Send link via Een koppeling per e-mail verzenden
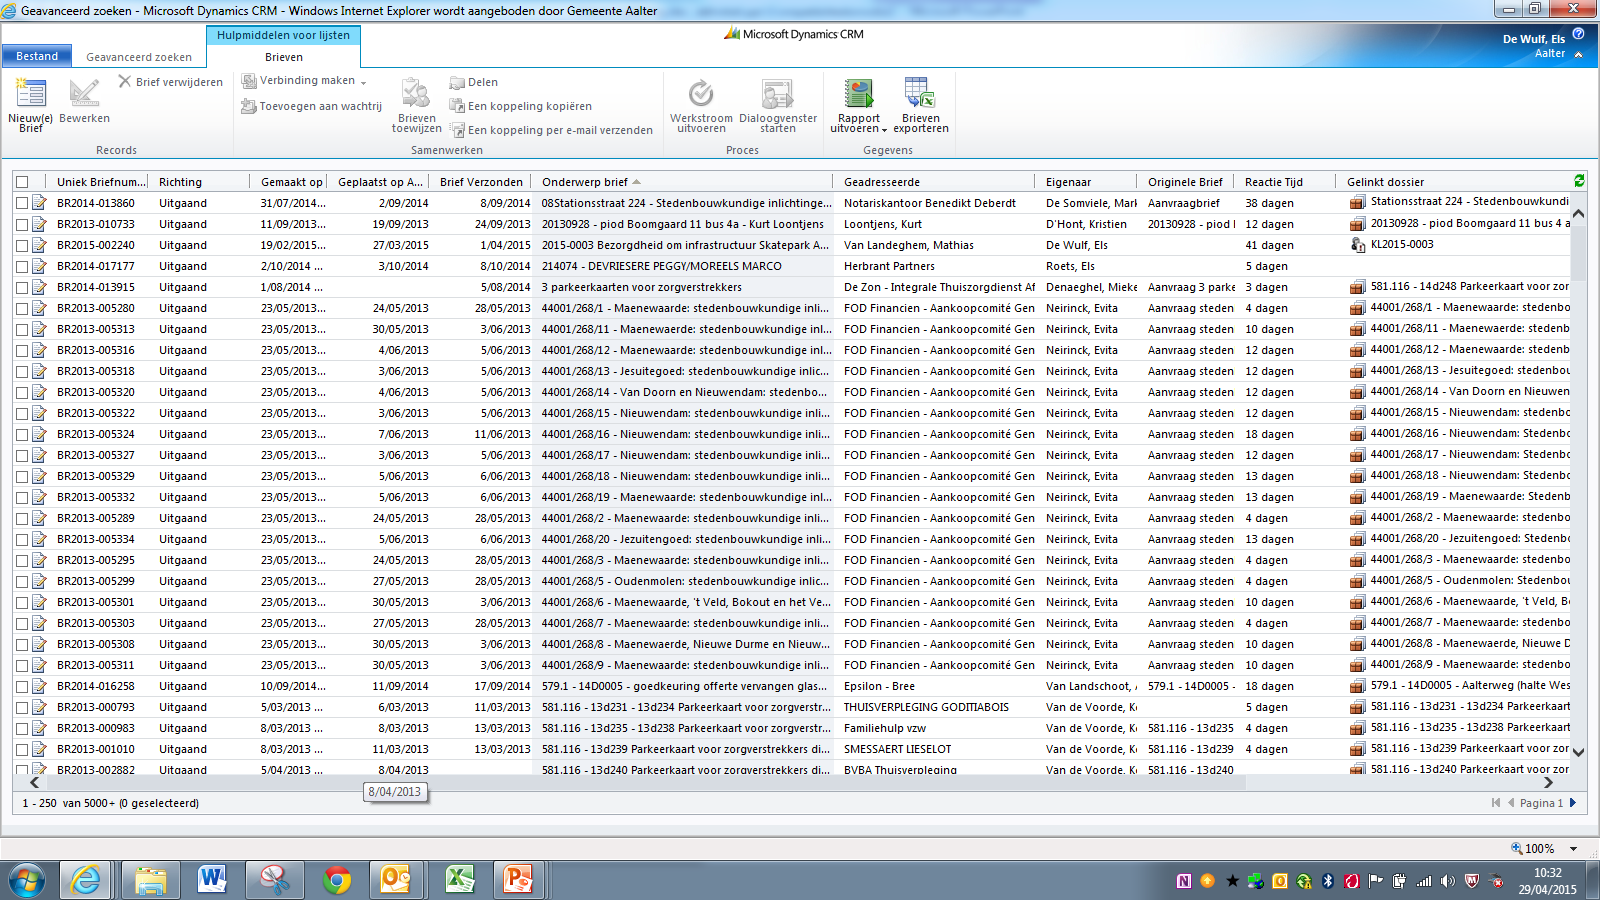The width and height of the screenshot is (1600, 900). [x=551, y=130]
